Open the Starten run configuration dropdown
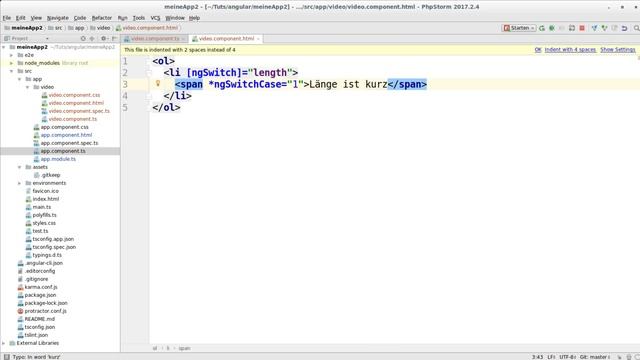Screen dimensions: 640x360 [519, 28]
